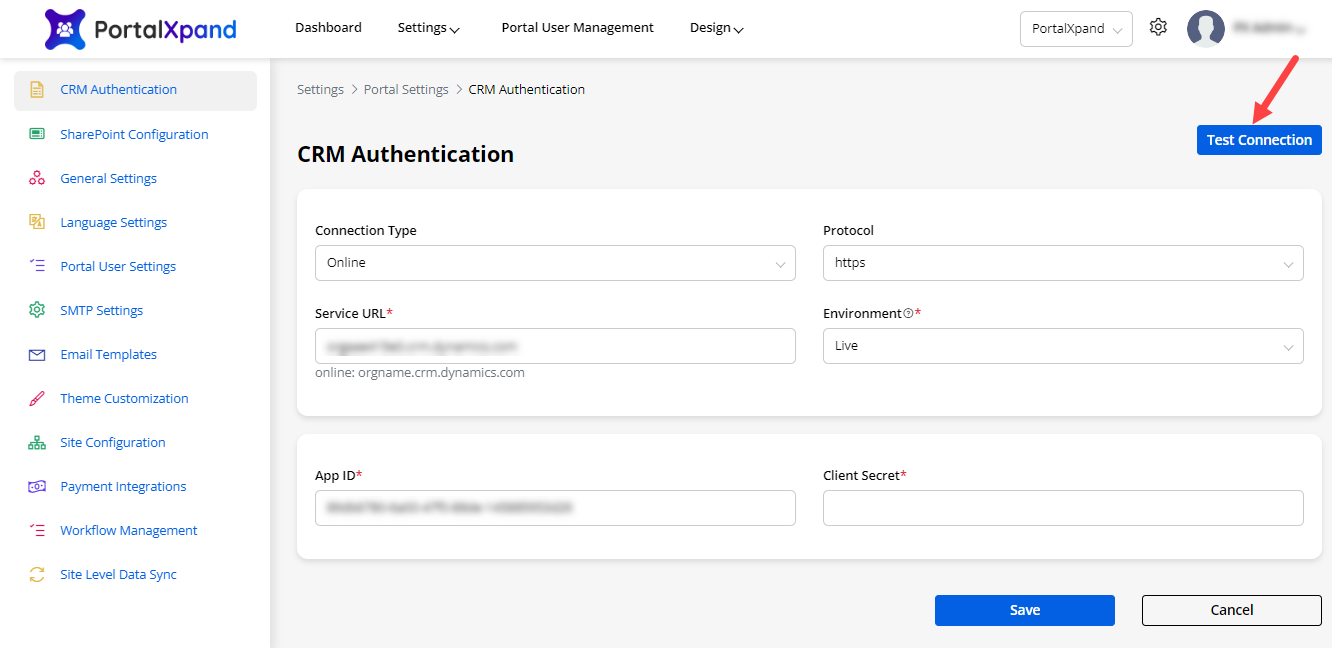The height and width of the screenshot is (648, 1332).
Task: Open the PortalXpand portal selector dropdown
Action: [x=1076, y=29]
